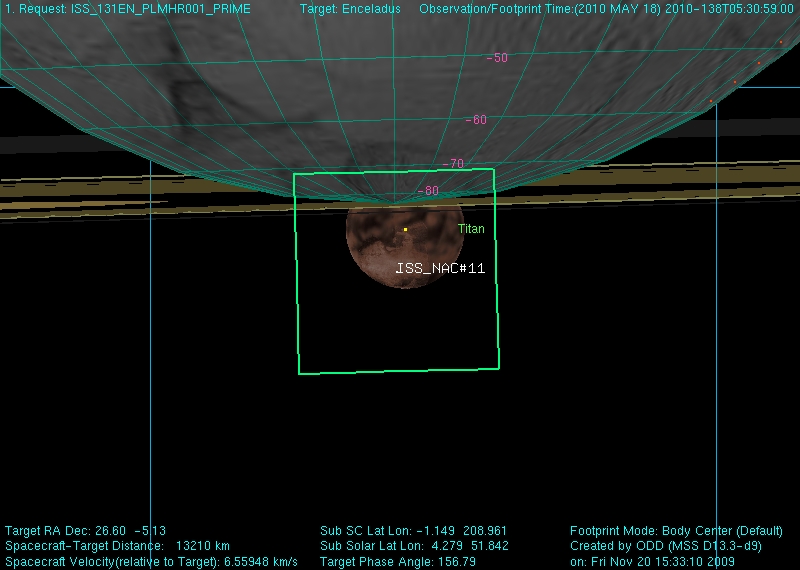Click the -60 latitude label

tap(476, 119)
